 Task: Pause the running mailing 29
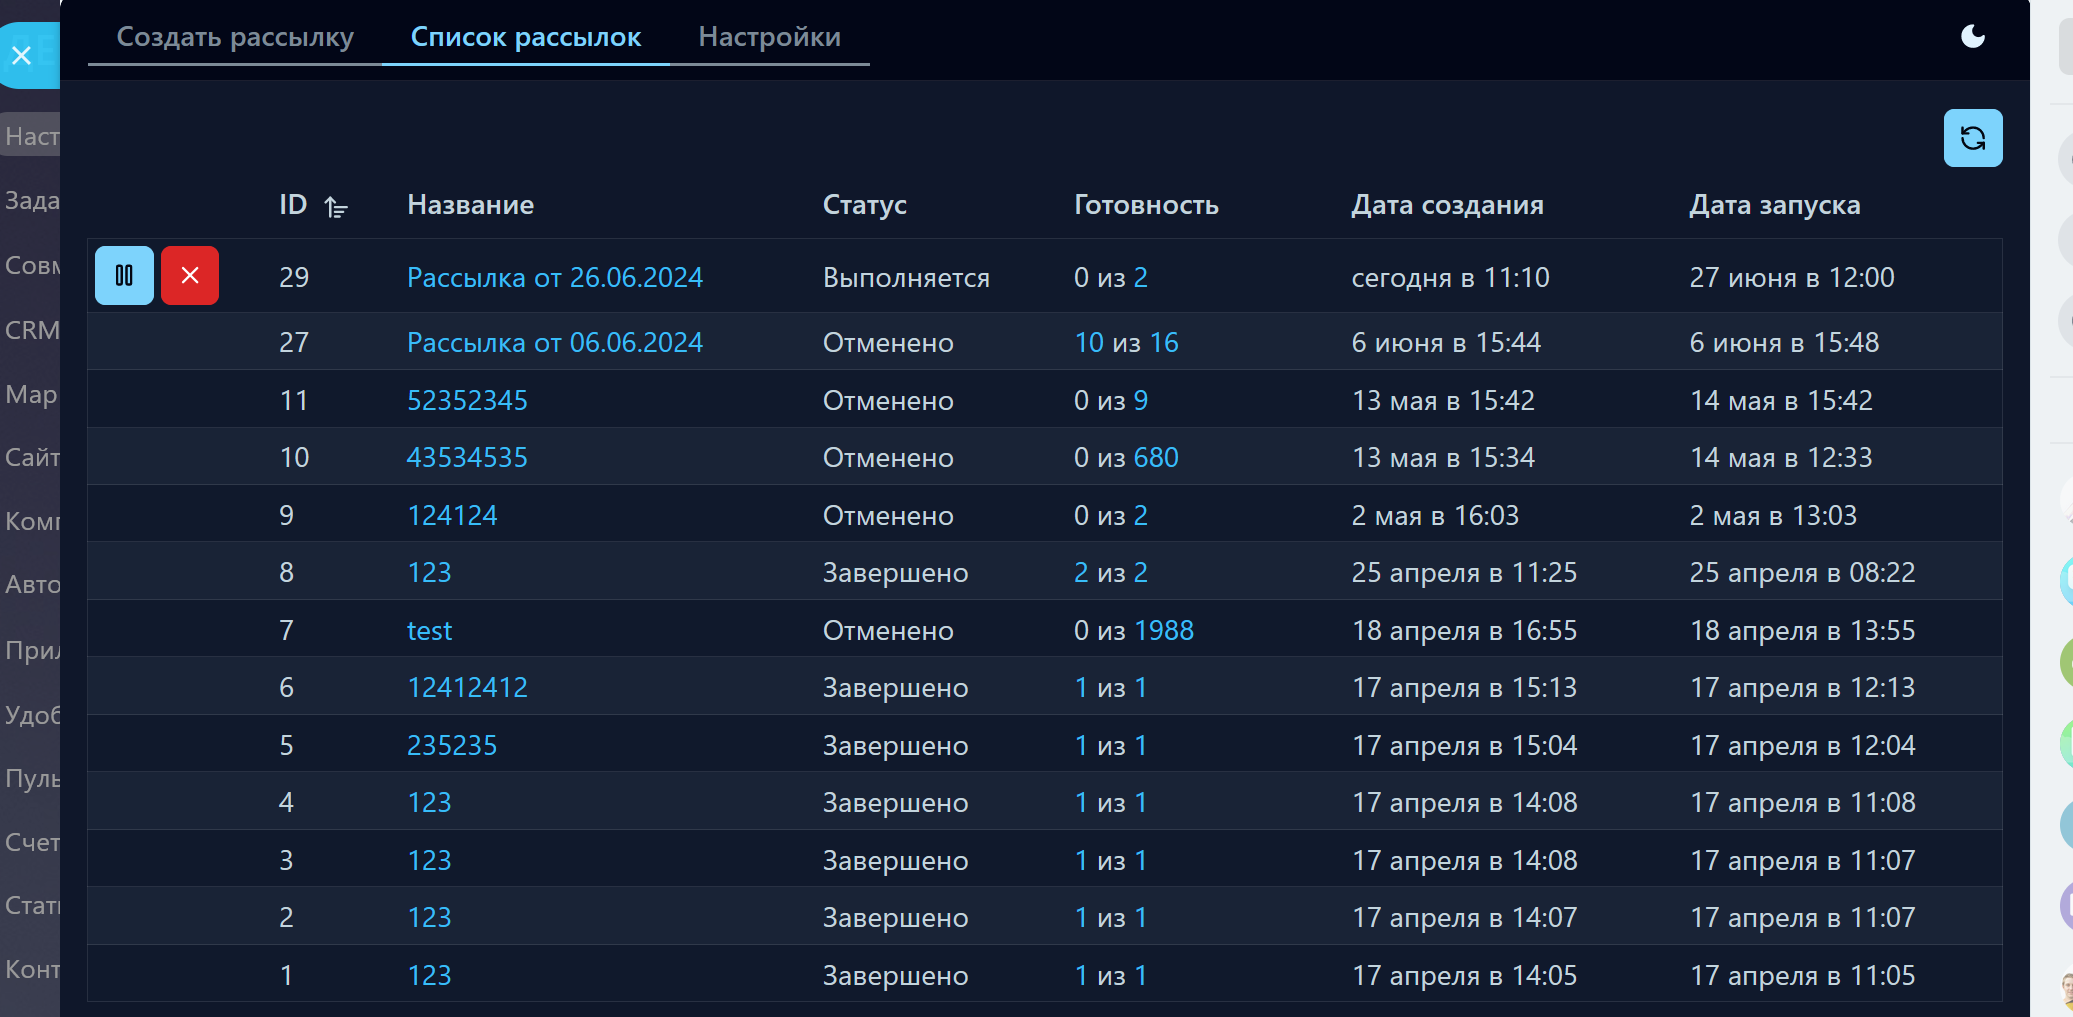[124, 276]
